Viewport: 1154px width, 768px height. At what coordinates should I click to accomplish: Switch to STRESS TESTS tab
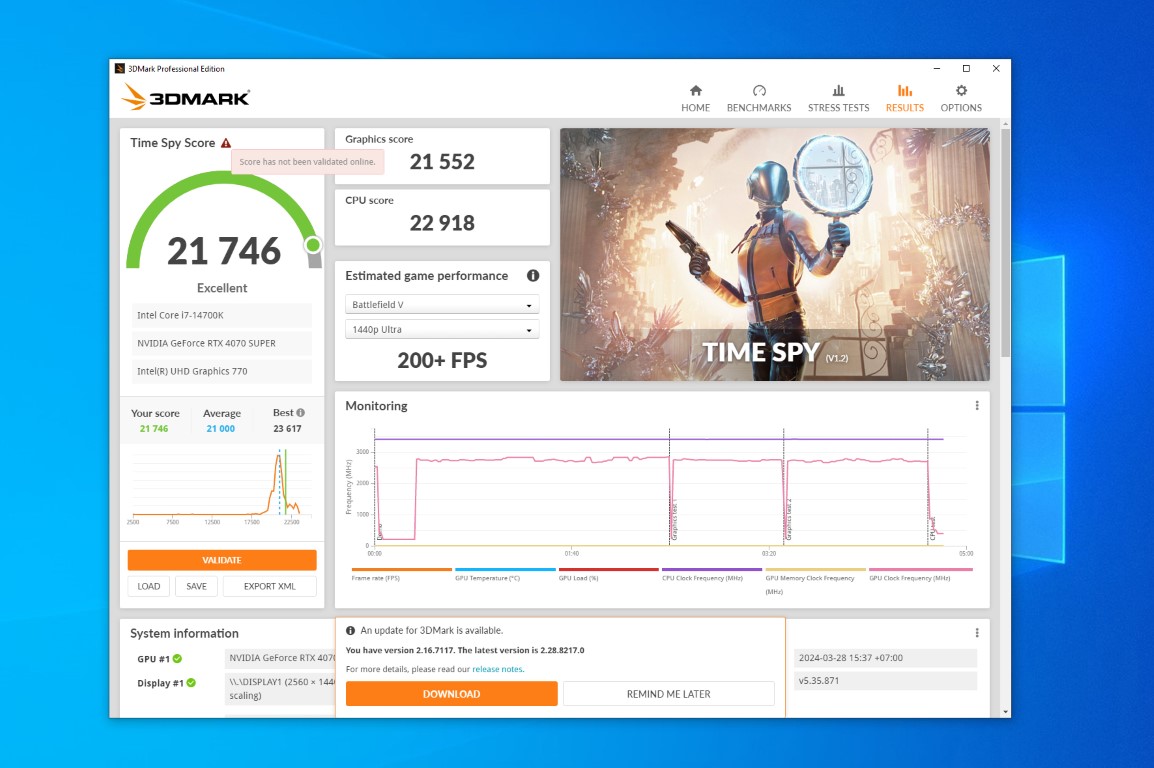point(838,99)
